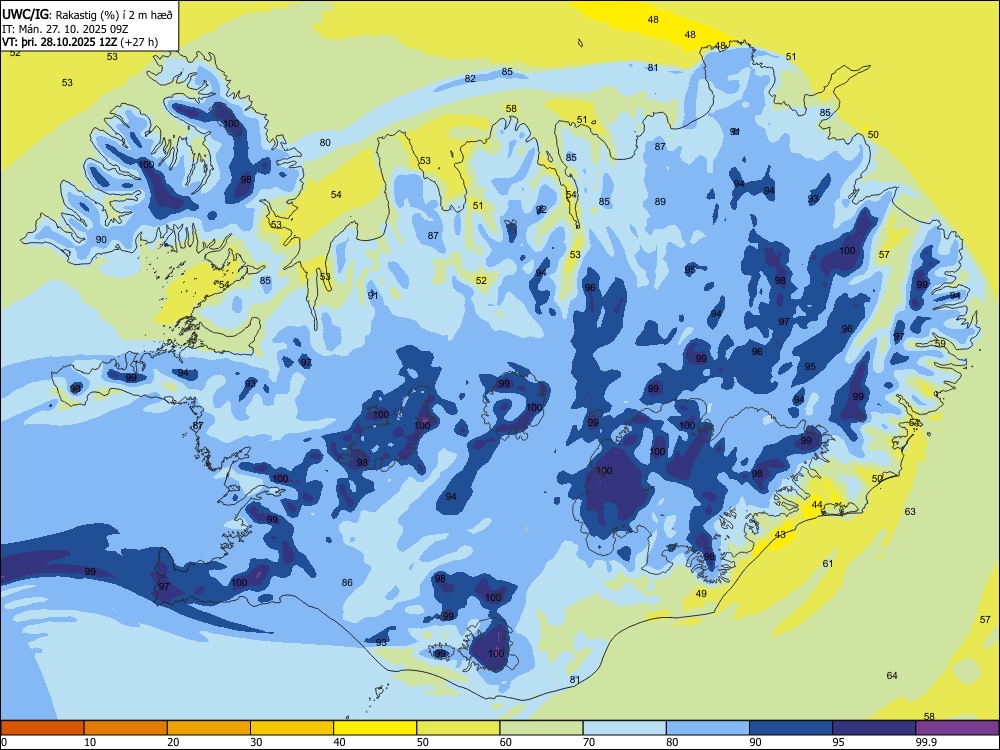Click the 'VT: þri. 28.10.2025 12Z (+27 h)' line
The image size is (1000, 750).
80,42
